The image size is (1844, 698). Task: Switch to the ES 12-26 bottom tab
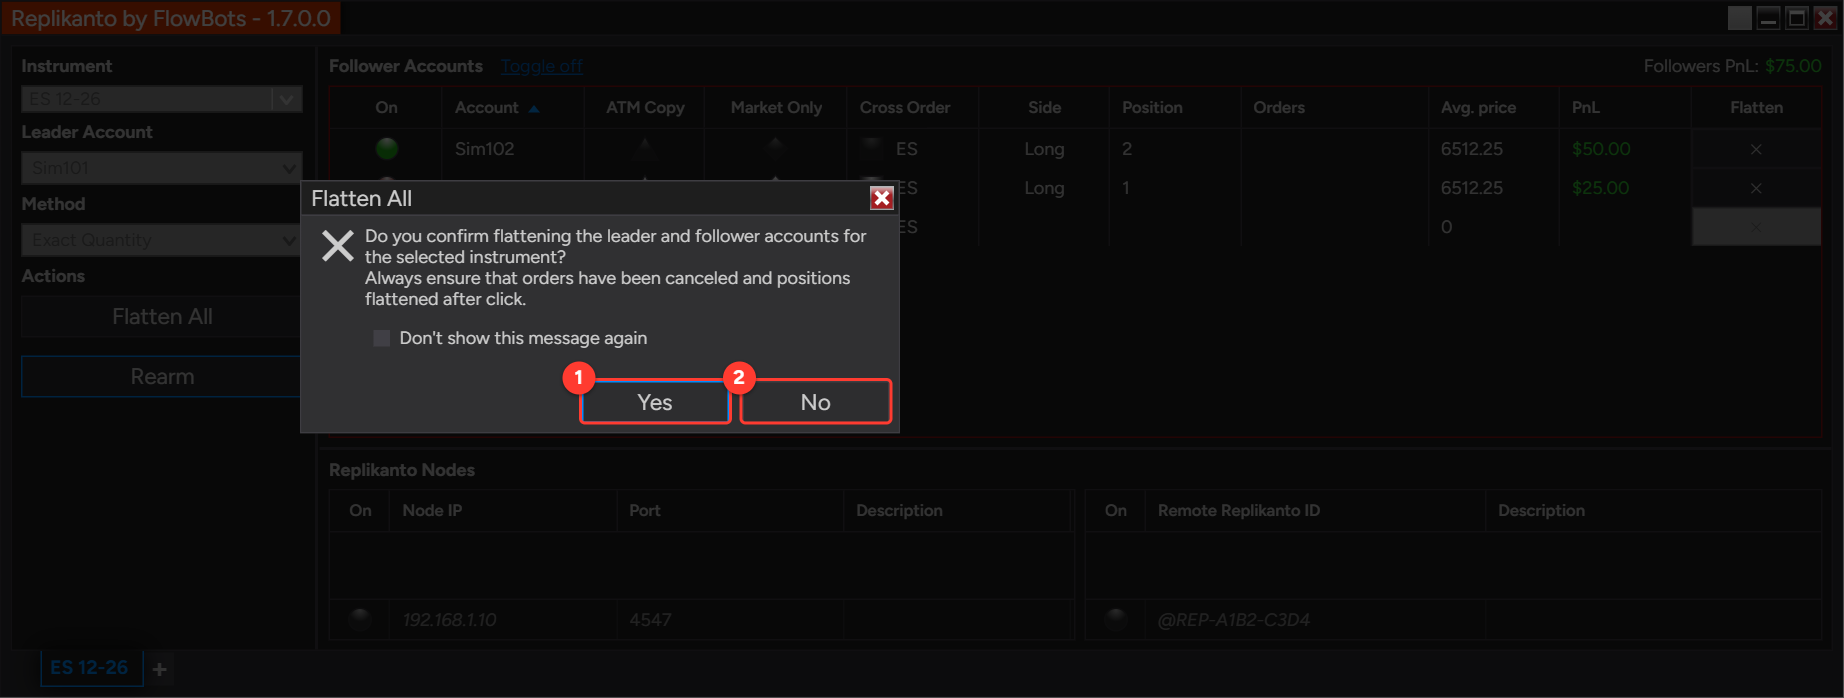[90, 668]
